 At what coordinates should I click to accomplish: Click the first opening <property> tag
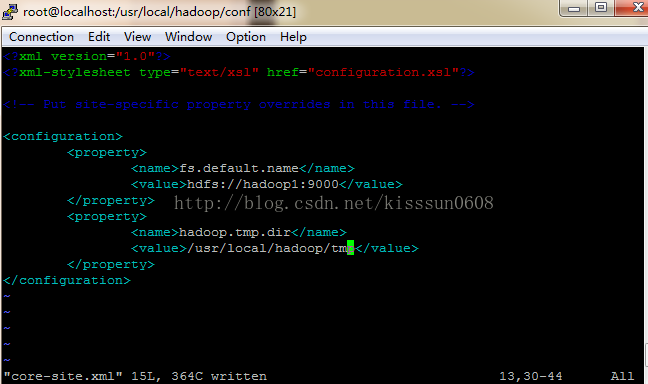coord(107,153)
